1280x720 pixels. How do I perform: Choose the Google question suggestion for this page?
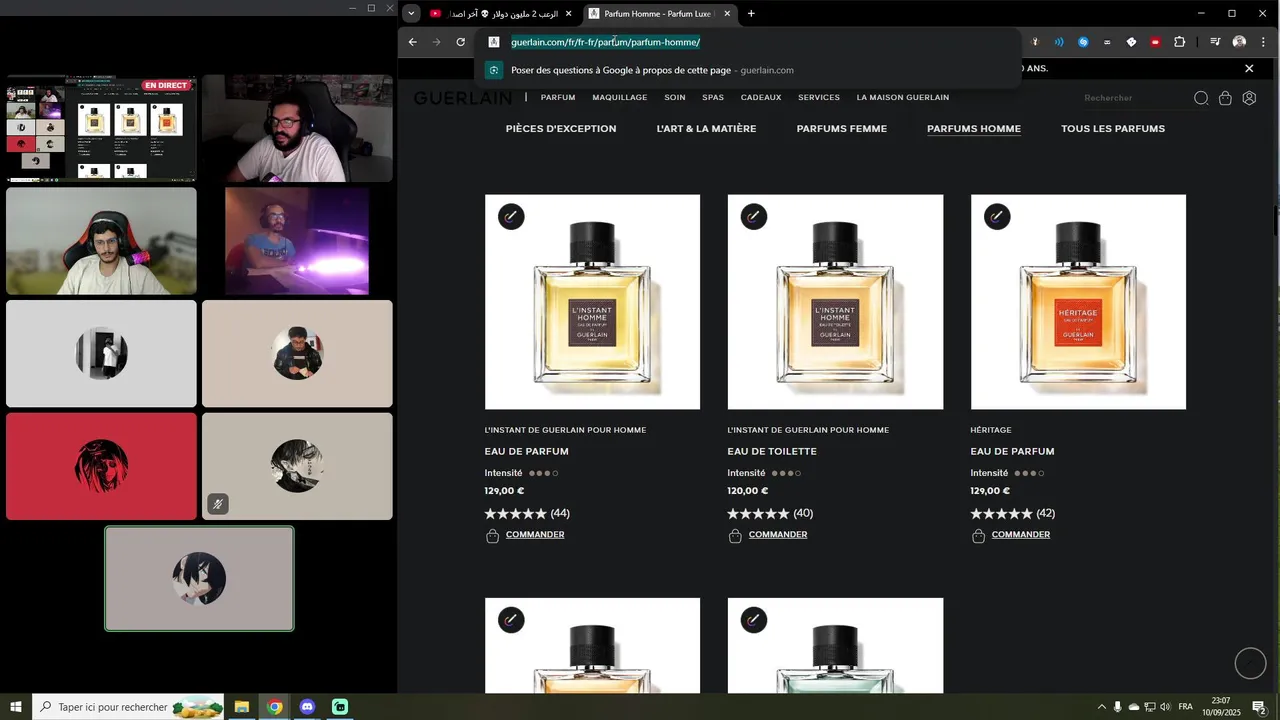pyautogui.click(x=748, y=70)
